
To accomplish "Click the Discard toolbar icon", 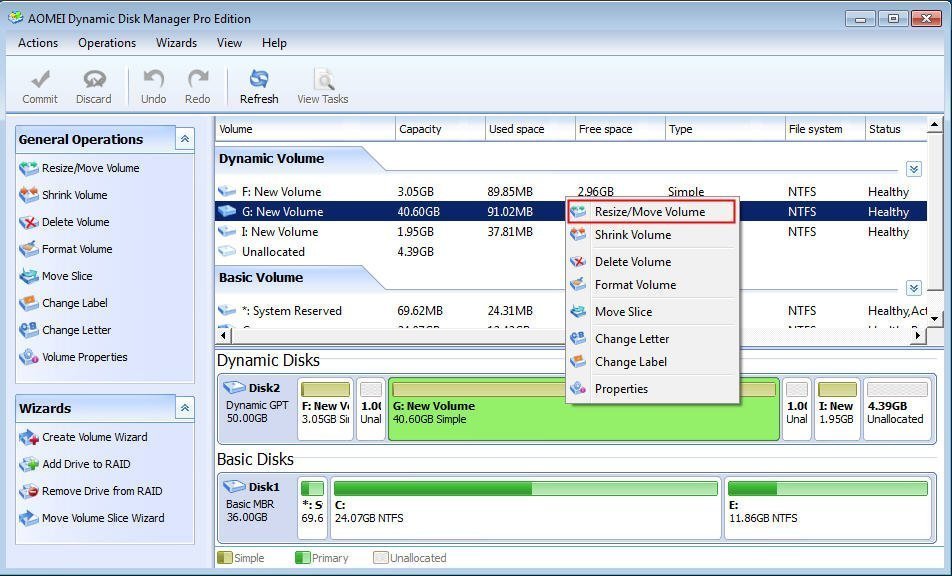I will [94, 79].
